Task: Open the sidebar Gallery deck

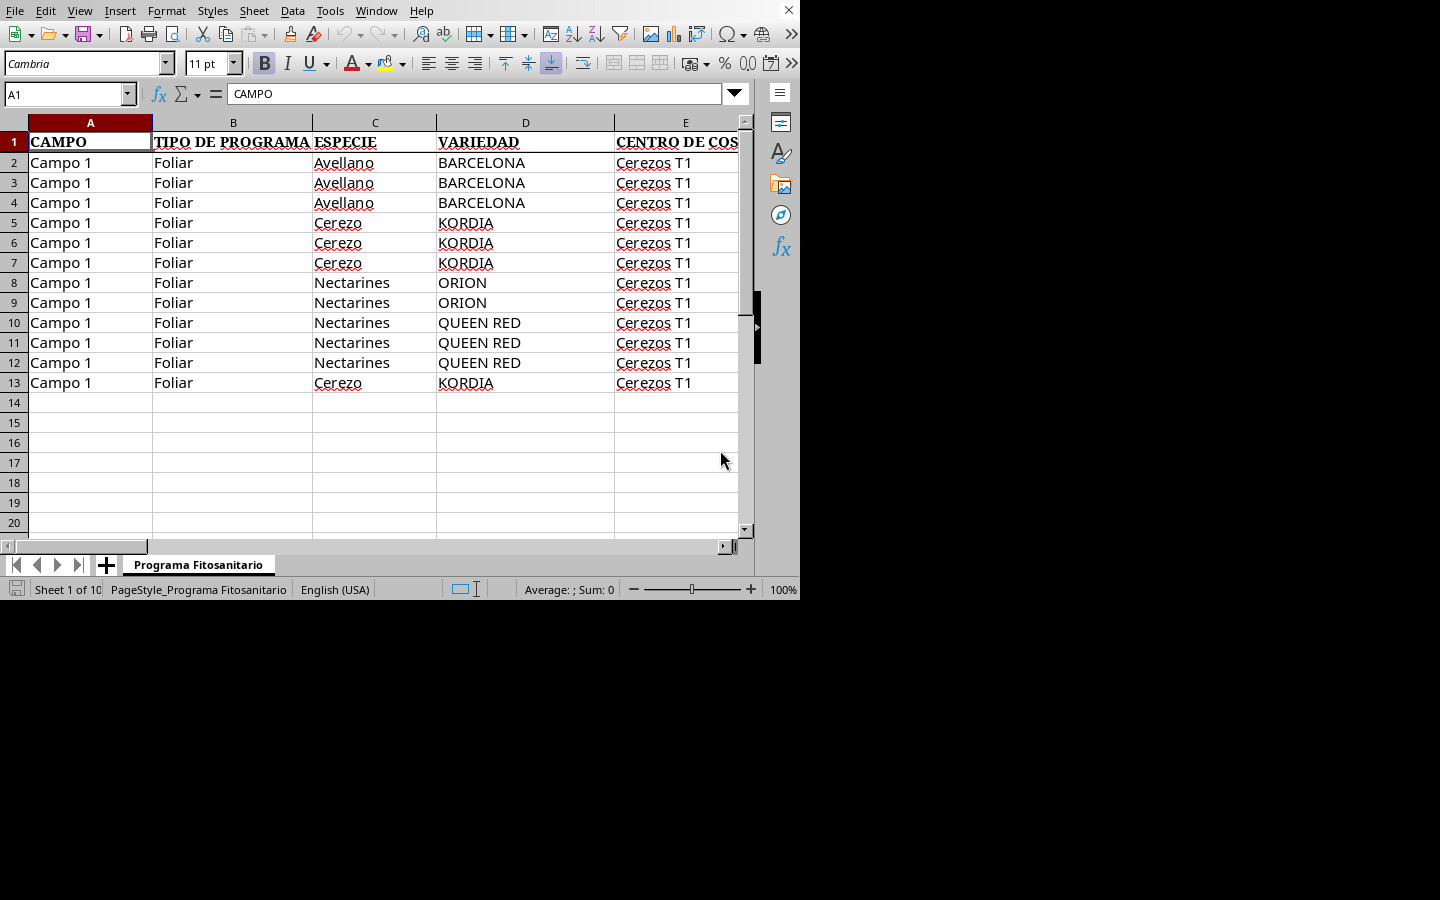Action: [781, 185]
